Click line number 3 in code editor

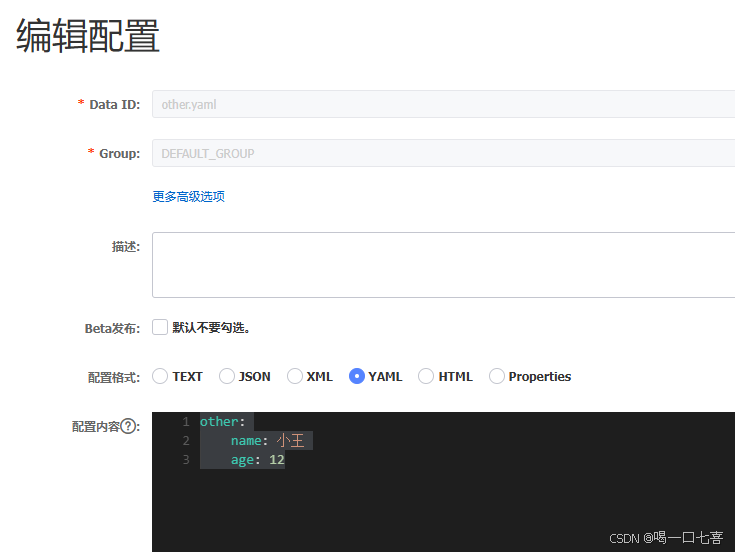point(186,460)
